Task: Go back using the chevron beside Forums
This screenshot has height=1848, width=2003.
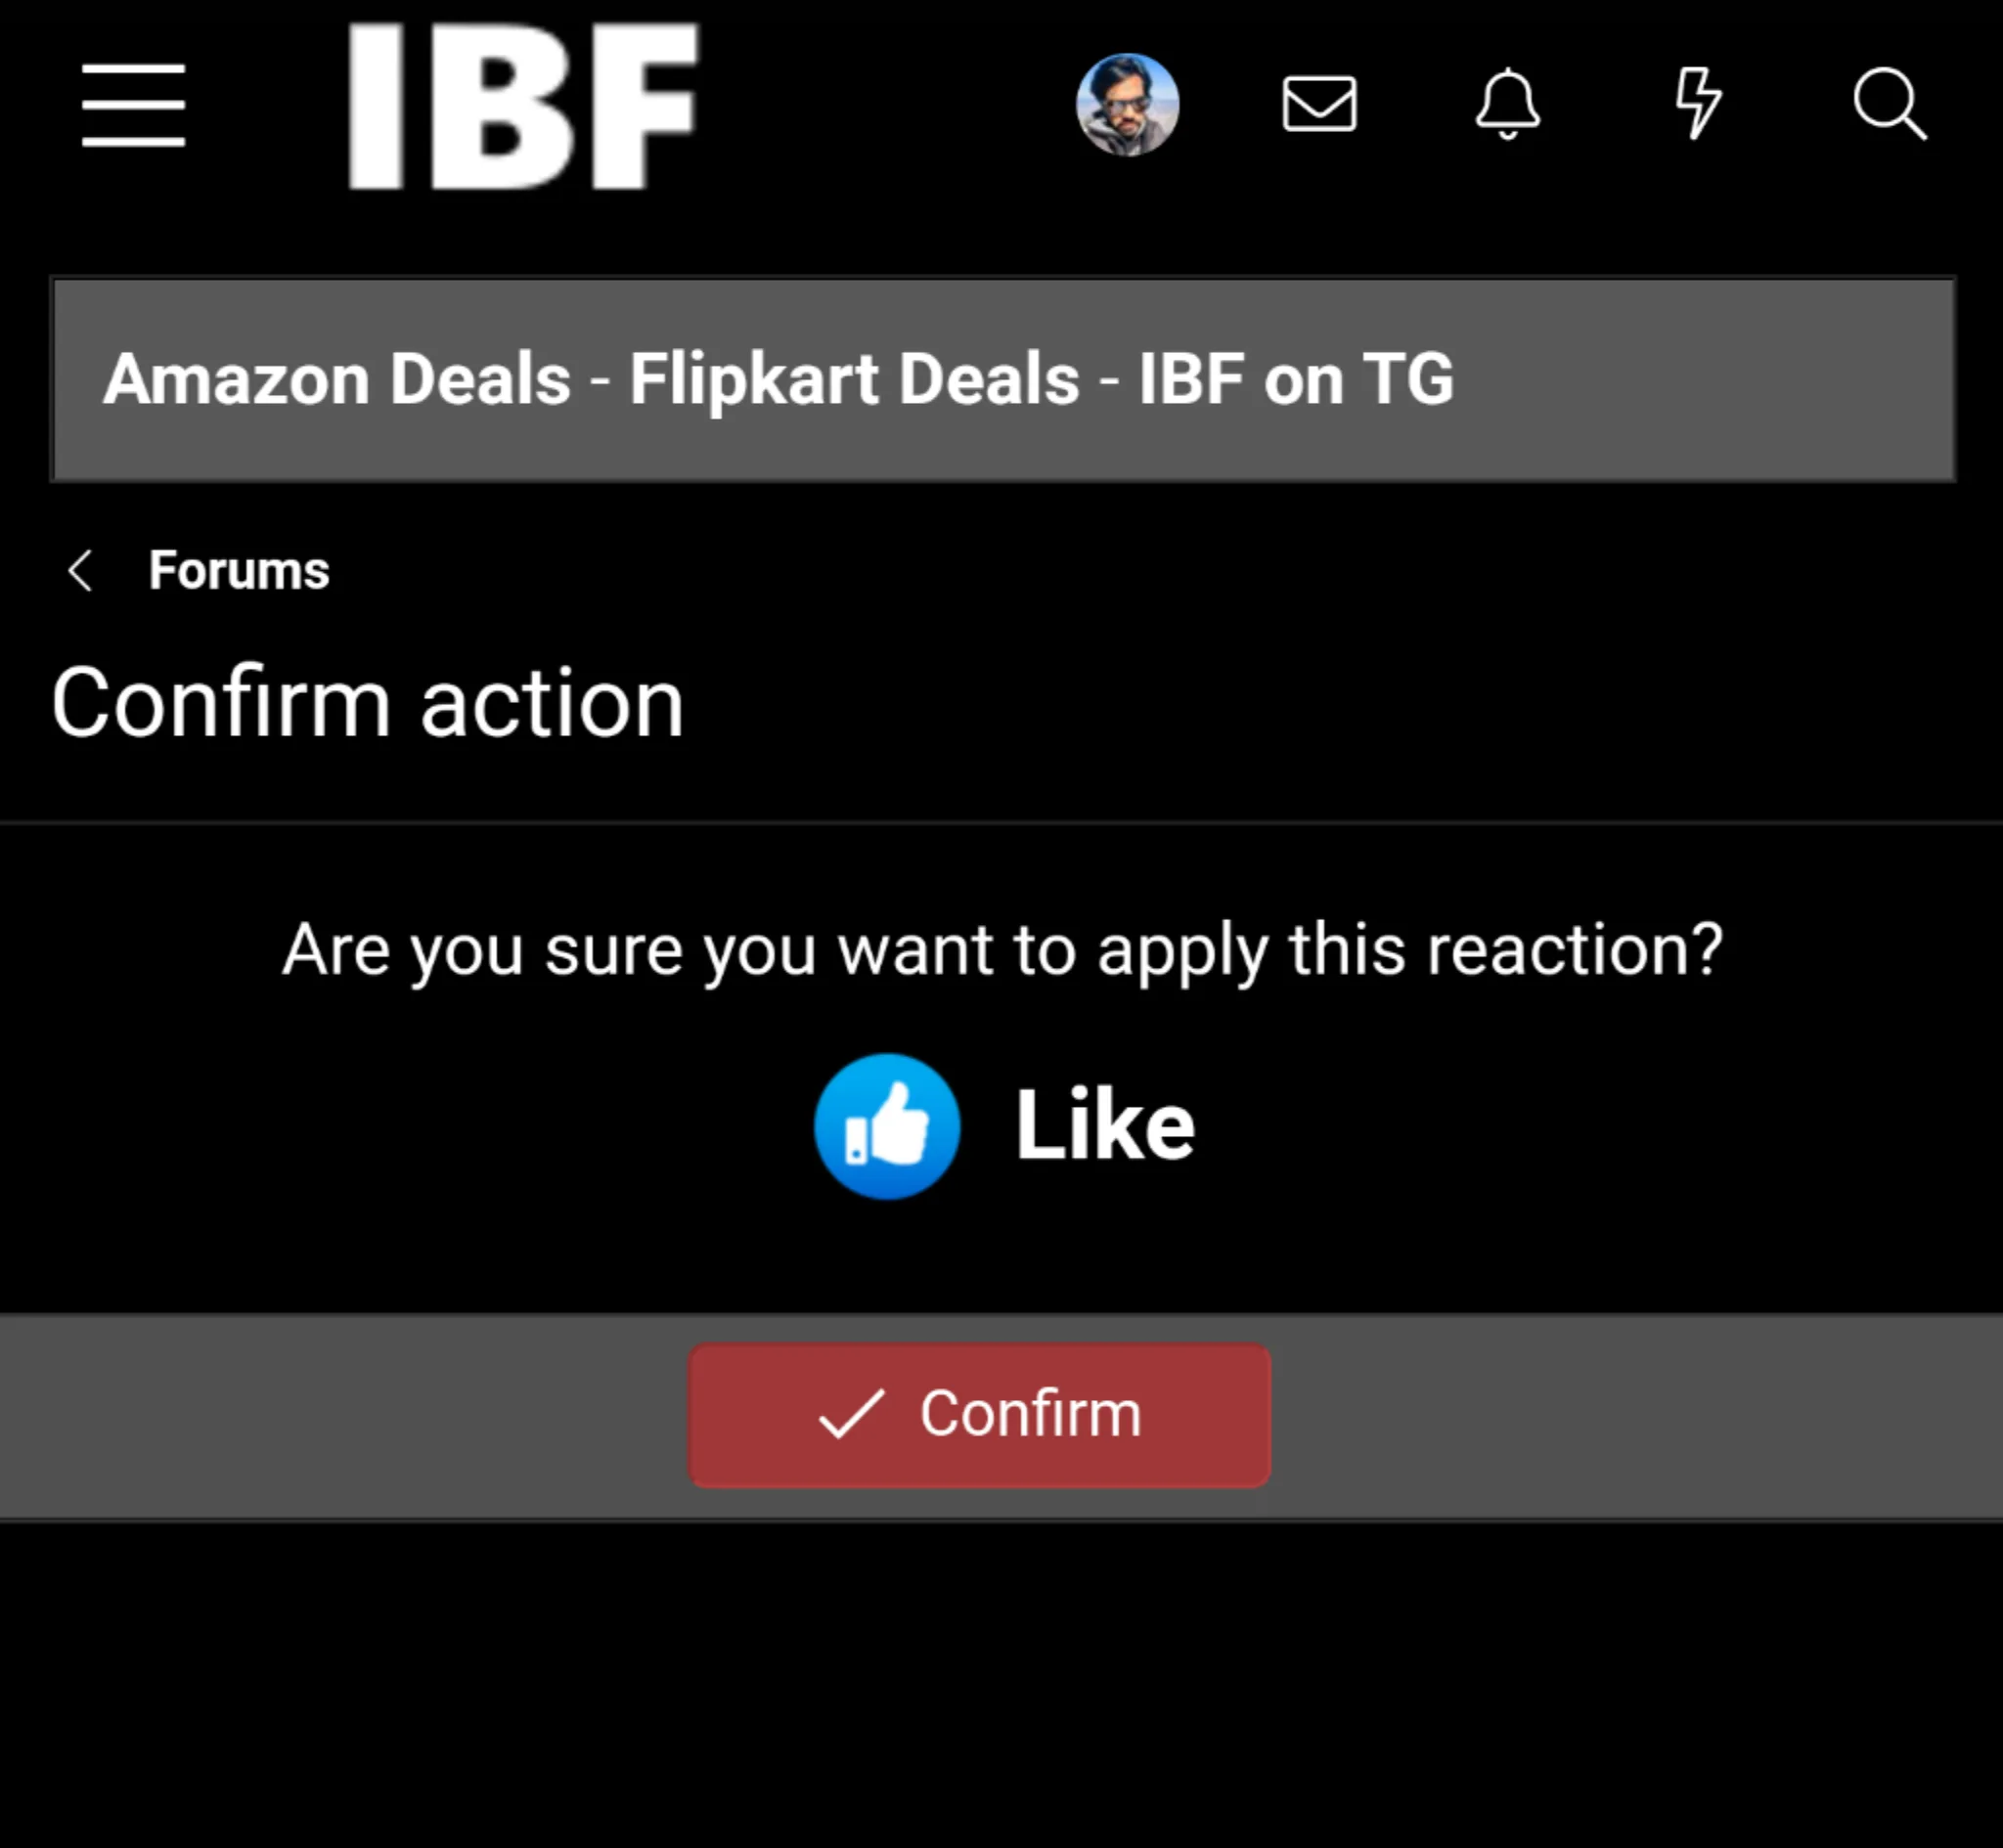Action: (80, 571)
